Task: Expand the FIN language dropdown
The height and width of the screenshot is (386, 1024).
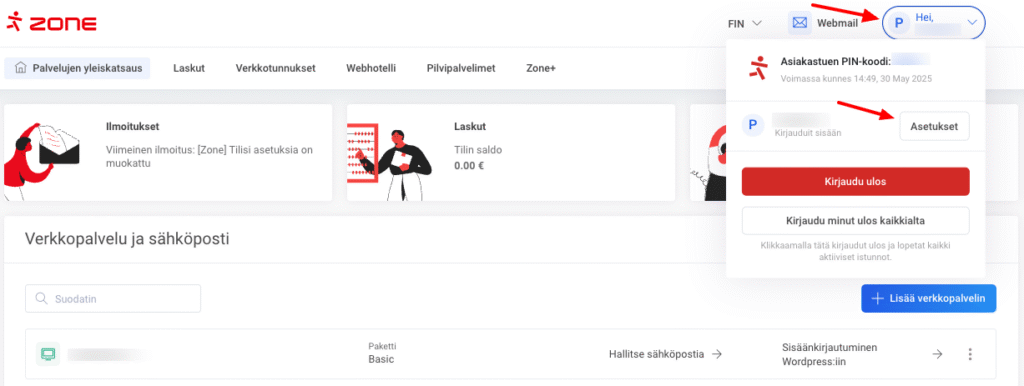Action: point(745,24)
